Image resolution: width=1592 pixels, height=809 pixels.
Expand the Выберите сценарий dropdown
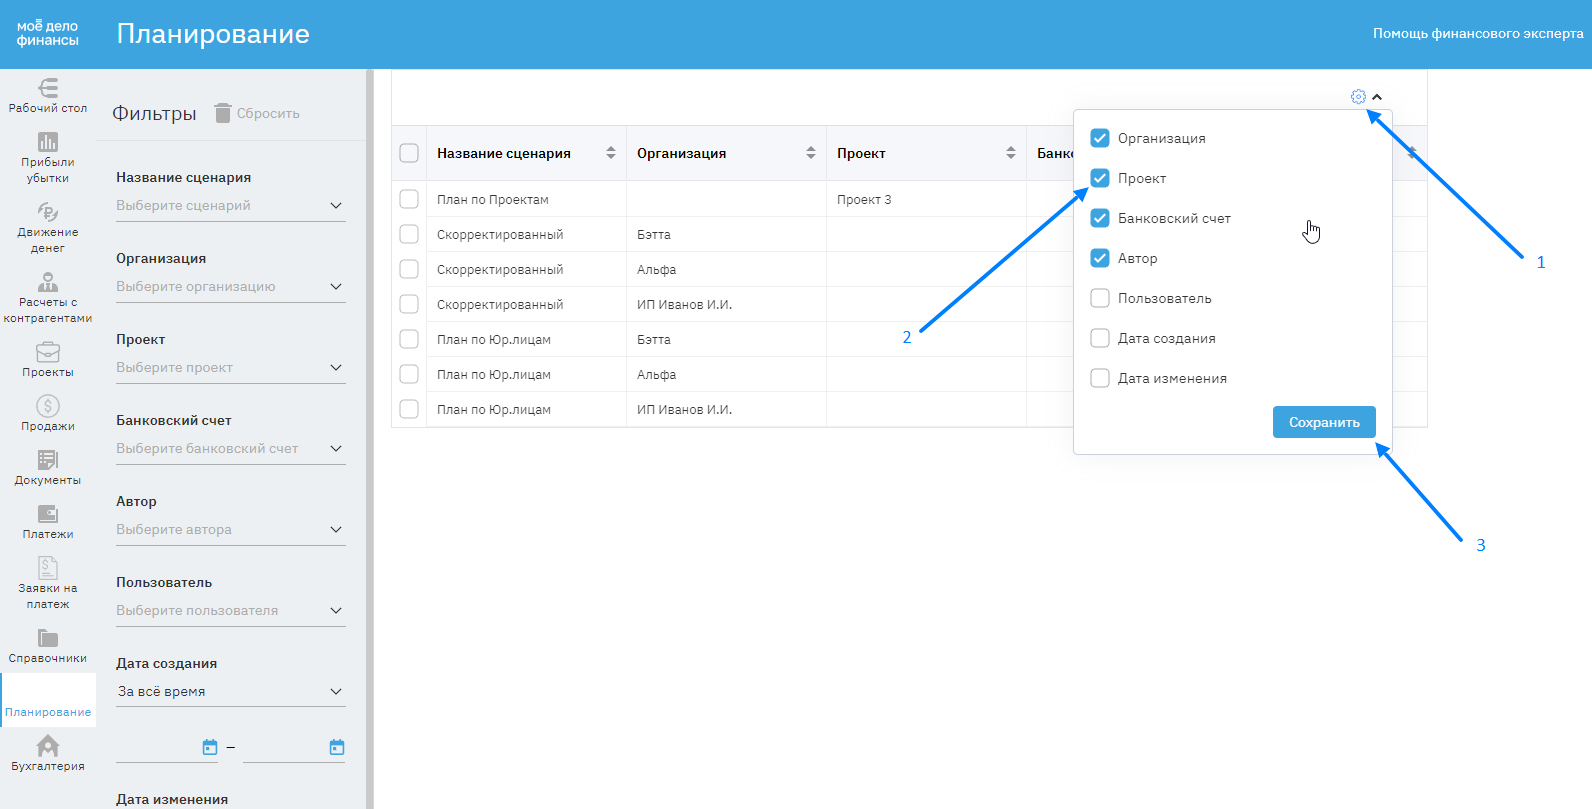click(x=231, y=206)
